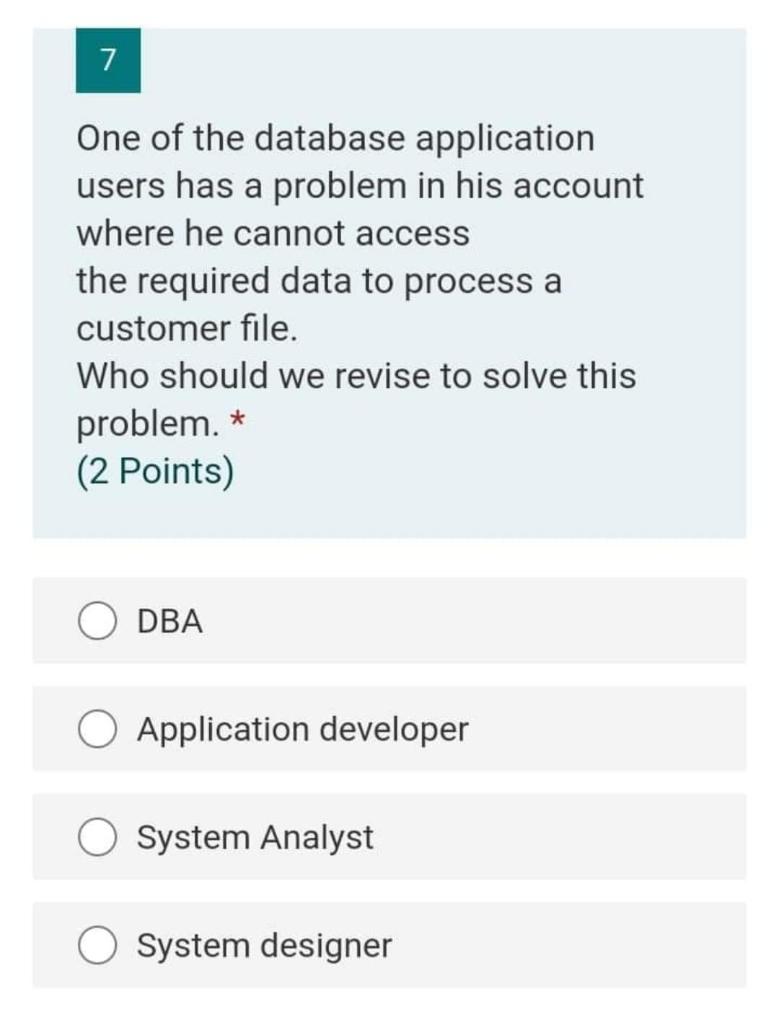Image resolution: width=779 pixels, height=1024 pixels.
Task: Click the System Analyst answer row
Action: 390,837
